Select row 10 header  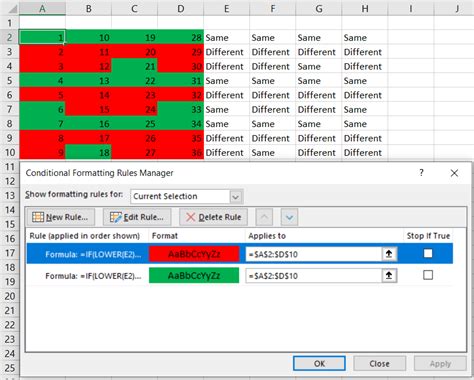point(9,152)
